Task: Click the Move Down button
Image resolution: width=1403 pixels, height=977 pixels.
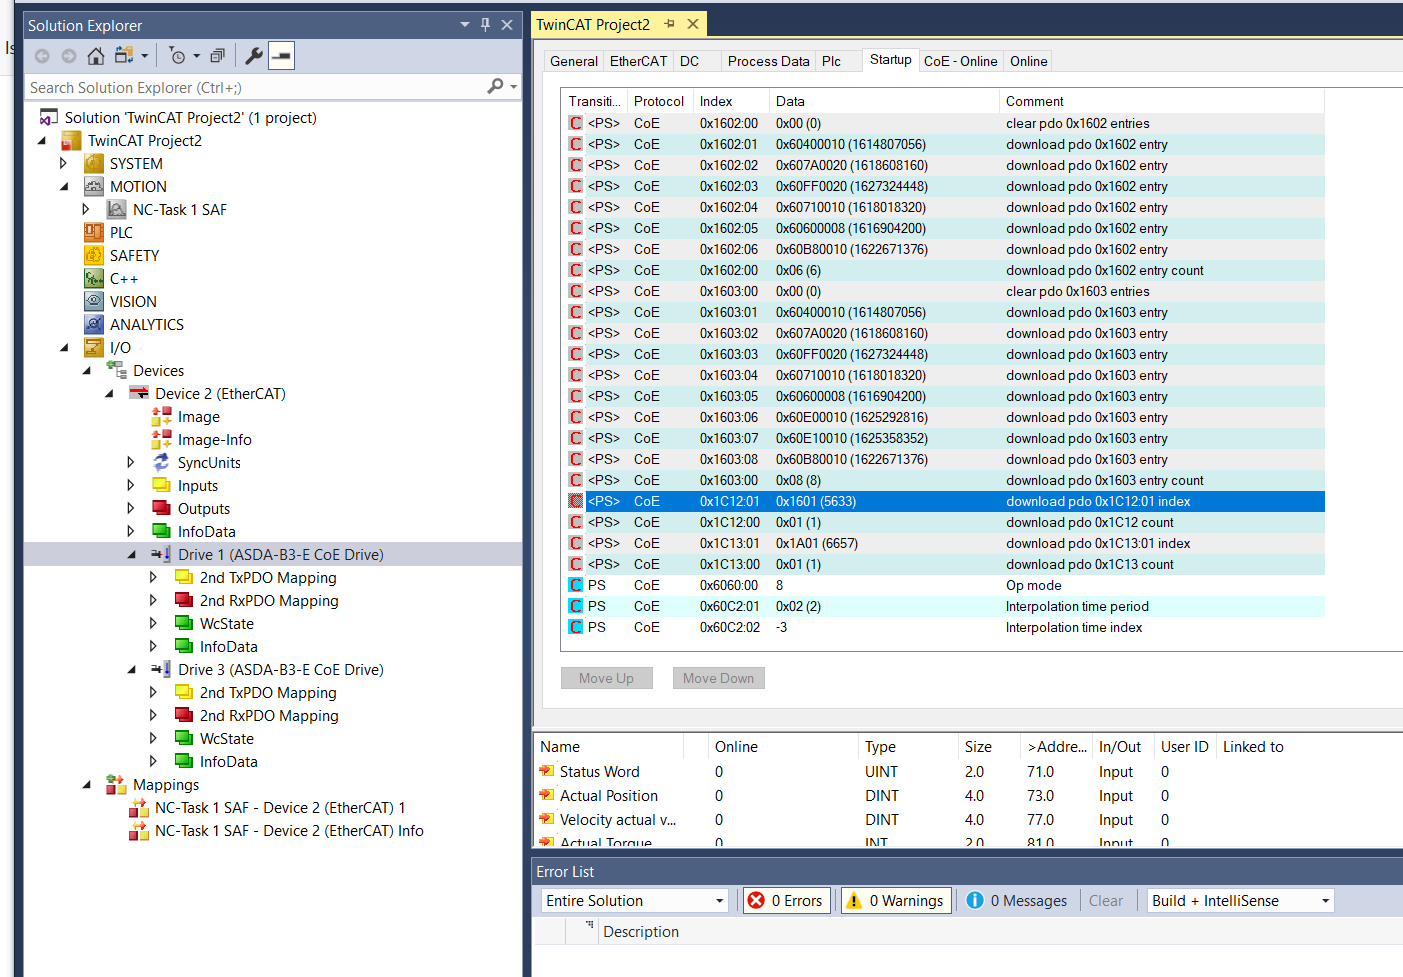Action: (x=718, y=678)
